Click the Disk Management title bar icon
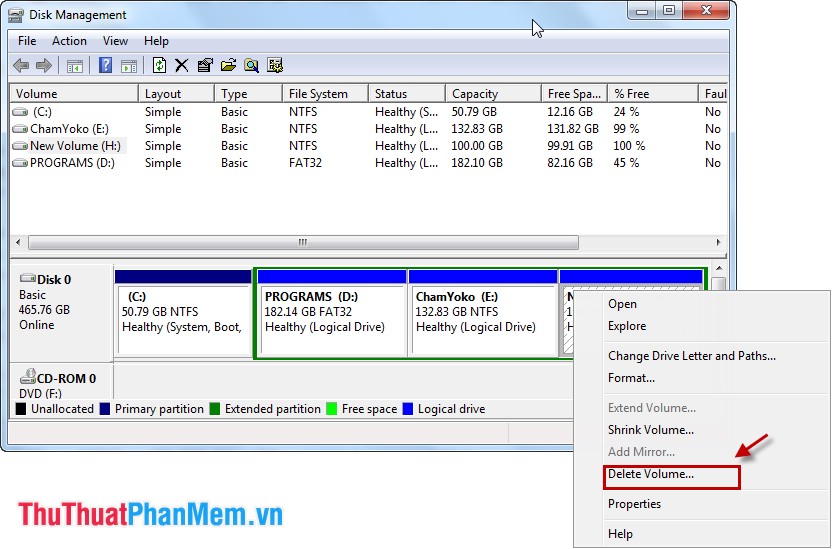The width and height of the screenshot is (832, 549). coord(16,15)
